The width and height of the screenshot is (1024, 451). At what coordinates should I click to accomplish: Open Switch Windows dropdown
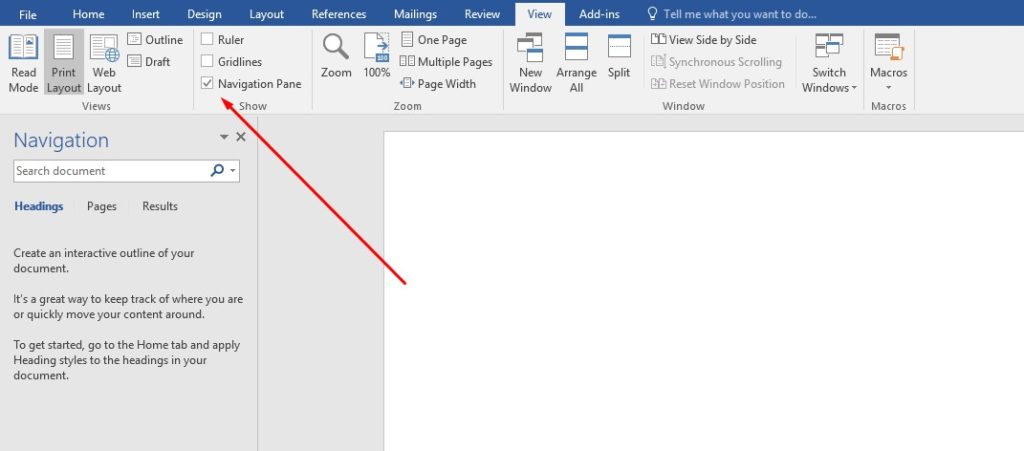[829, 63]
